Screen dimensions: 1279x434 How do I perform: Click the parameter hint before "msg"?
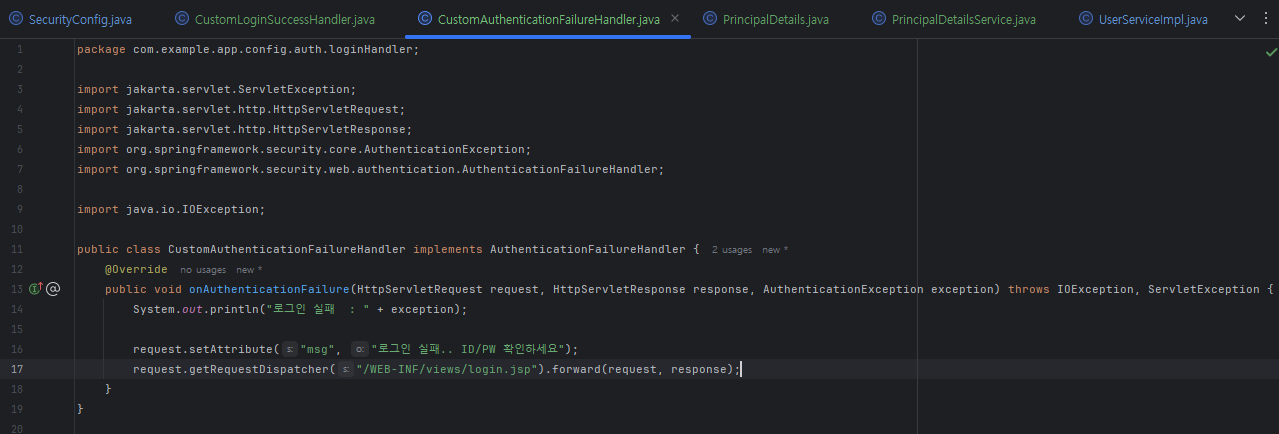pos(289,349)
